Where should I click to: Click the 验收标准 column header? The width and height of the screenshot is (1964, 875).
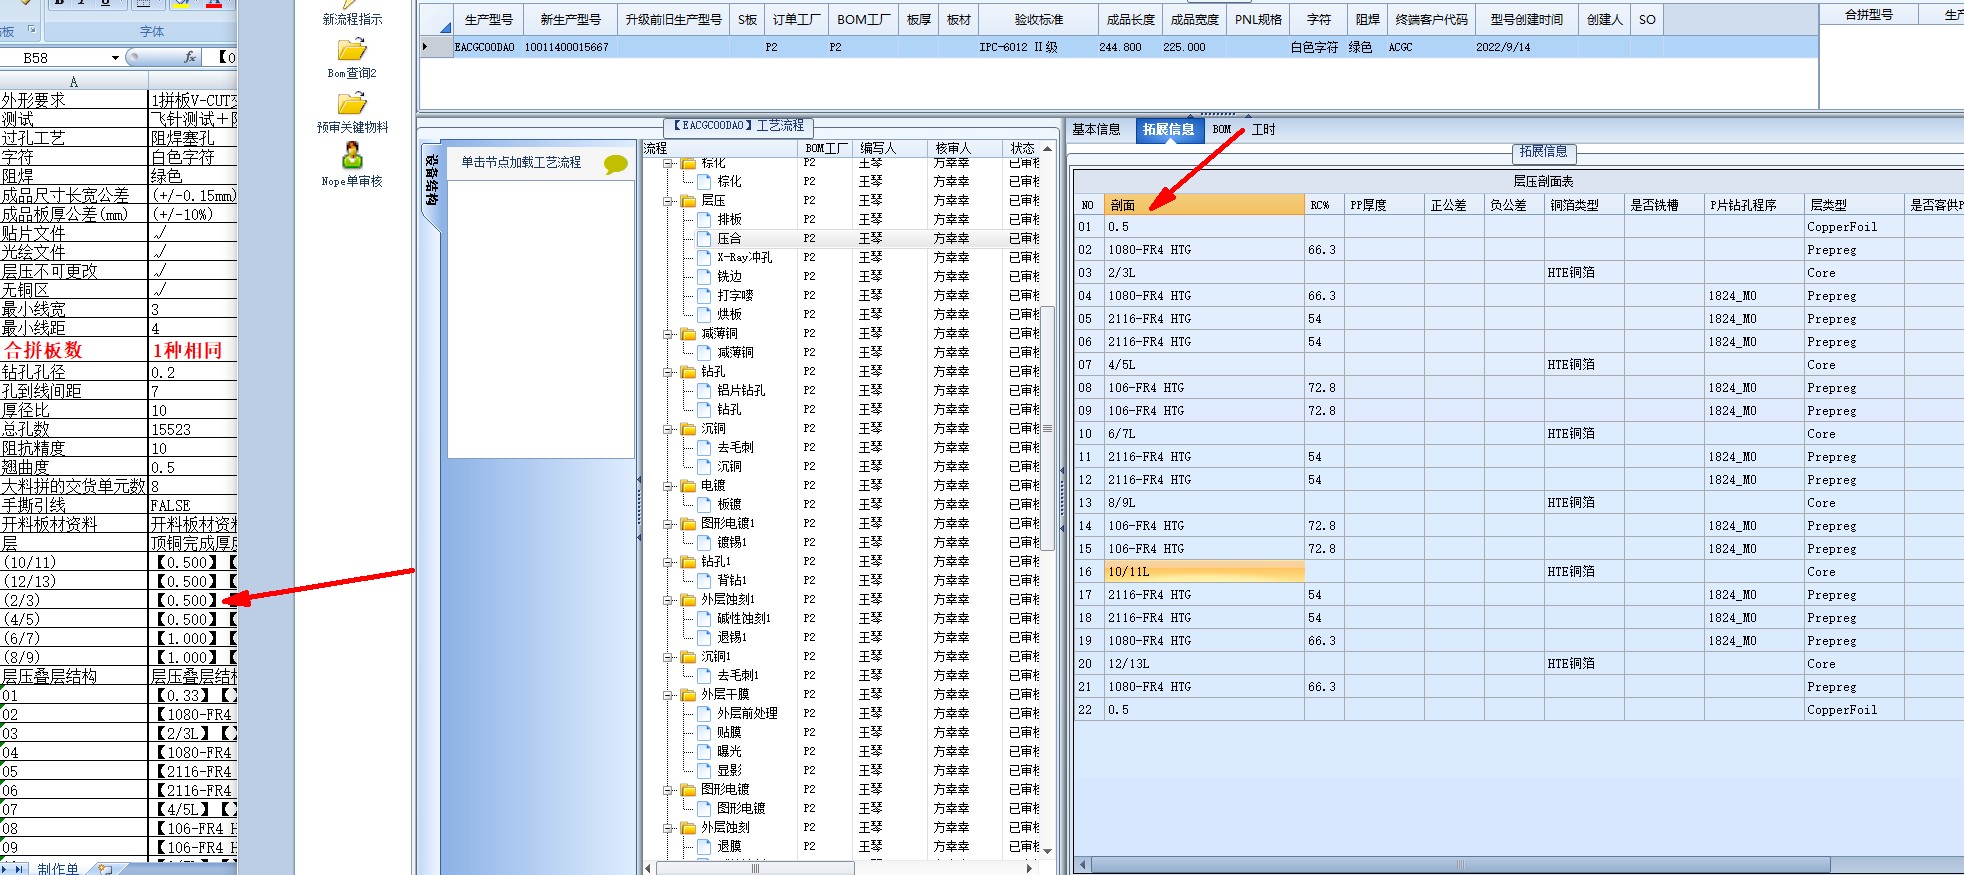[x=1038, y=19]
